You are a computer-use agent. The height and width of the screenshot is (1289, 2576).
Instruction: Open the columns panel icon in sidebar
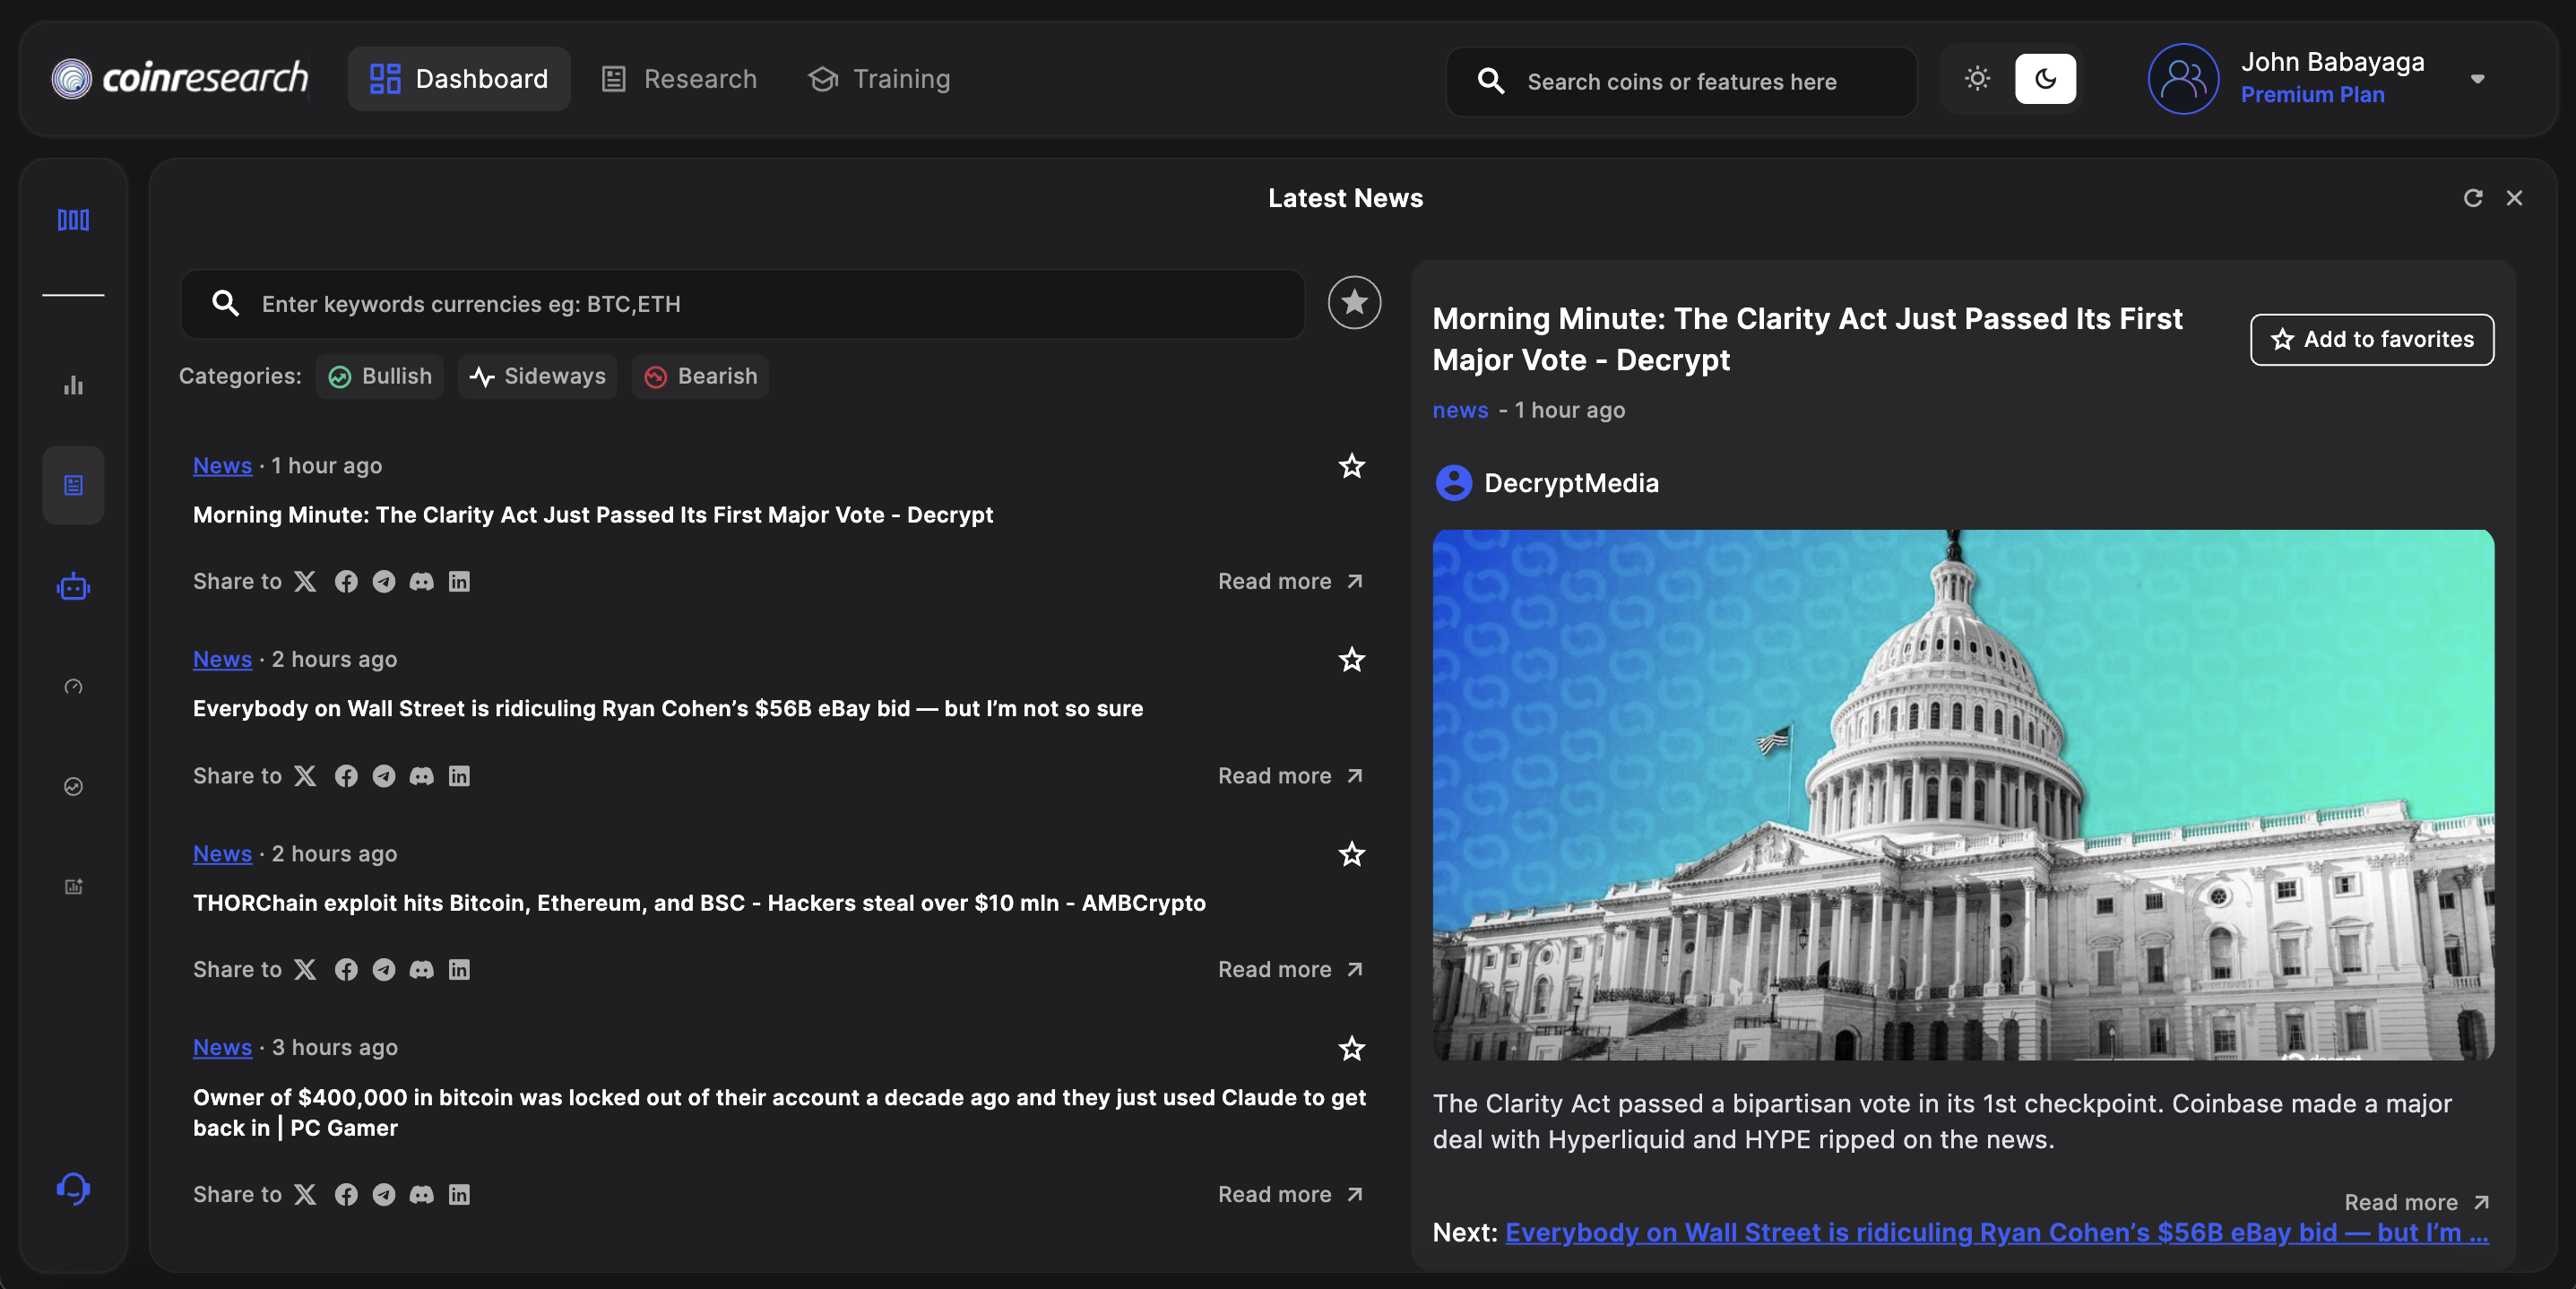[73, 219]
